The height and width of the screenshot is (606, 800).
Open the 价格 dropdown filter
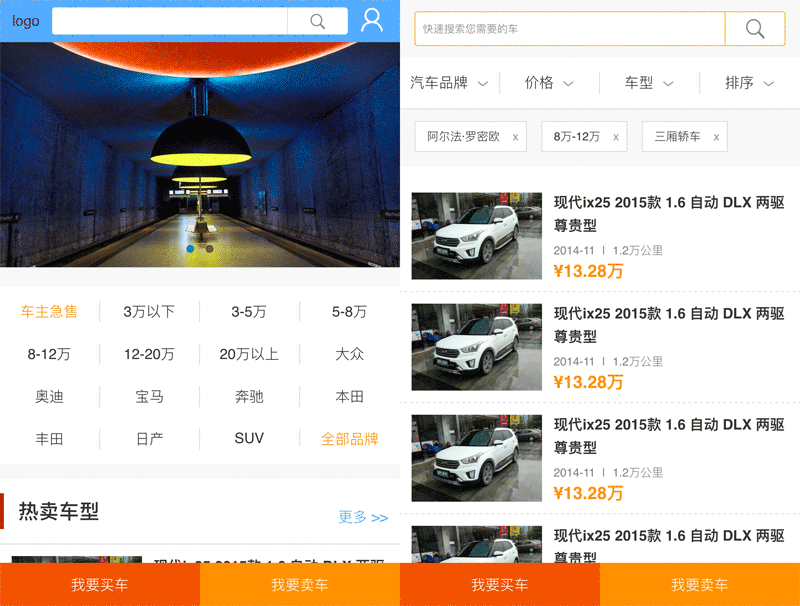pyautogui.click(x=549, y=83)
